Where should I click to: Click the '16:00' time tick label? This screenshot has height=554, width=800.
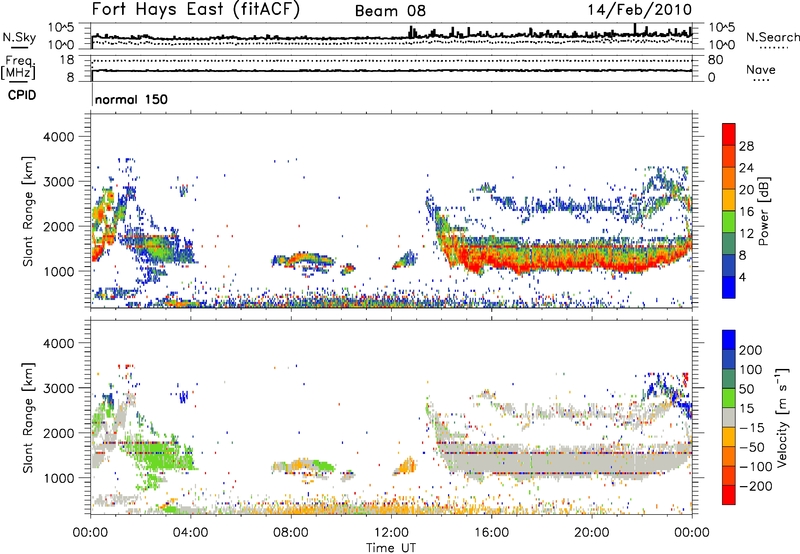coord(491,533)
